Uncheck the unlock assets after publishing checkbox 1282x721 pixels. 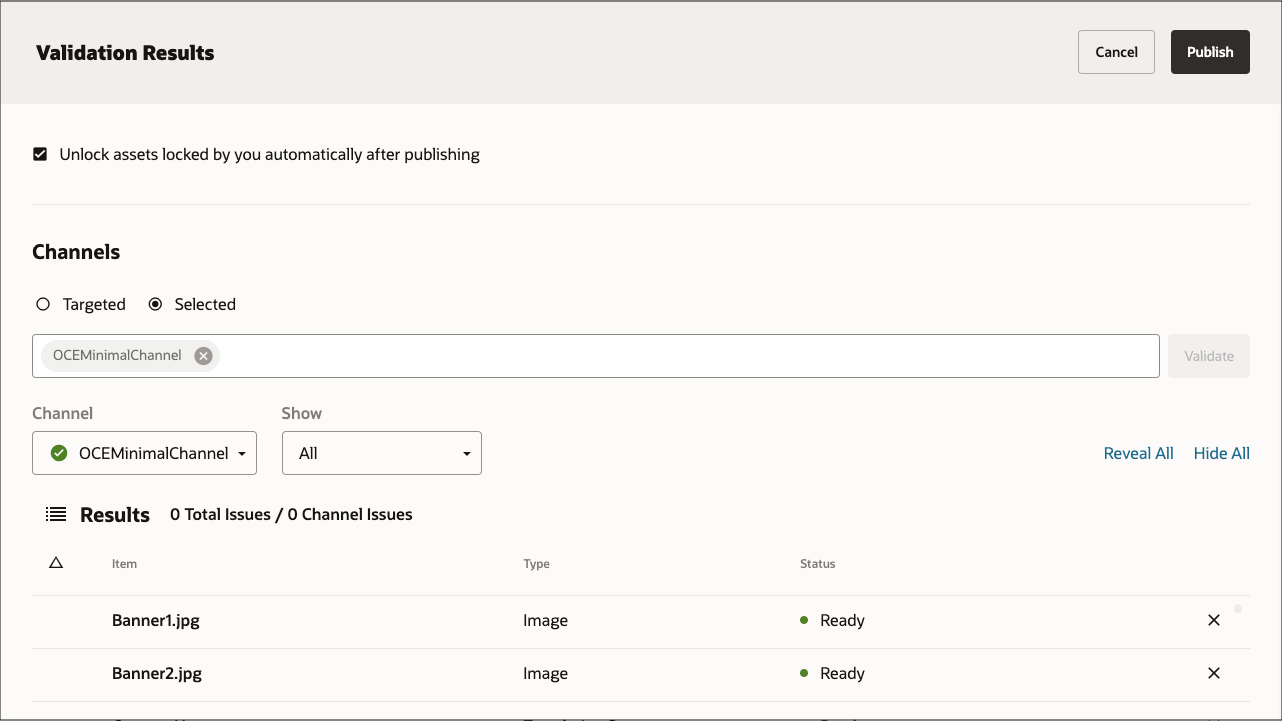[40, 154]
